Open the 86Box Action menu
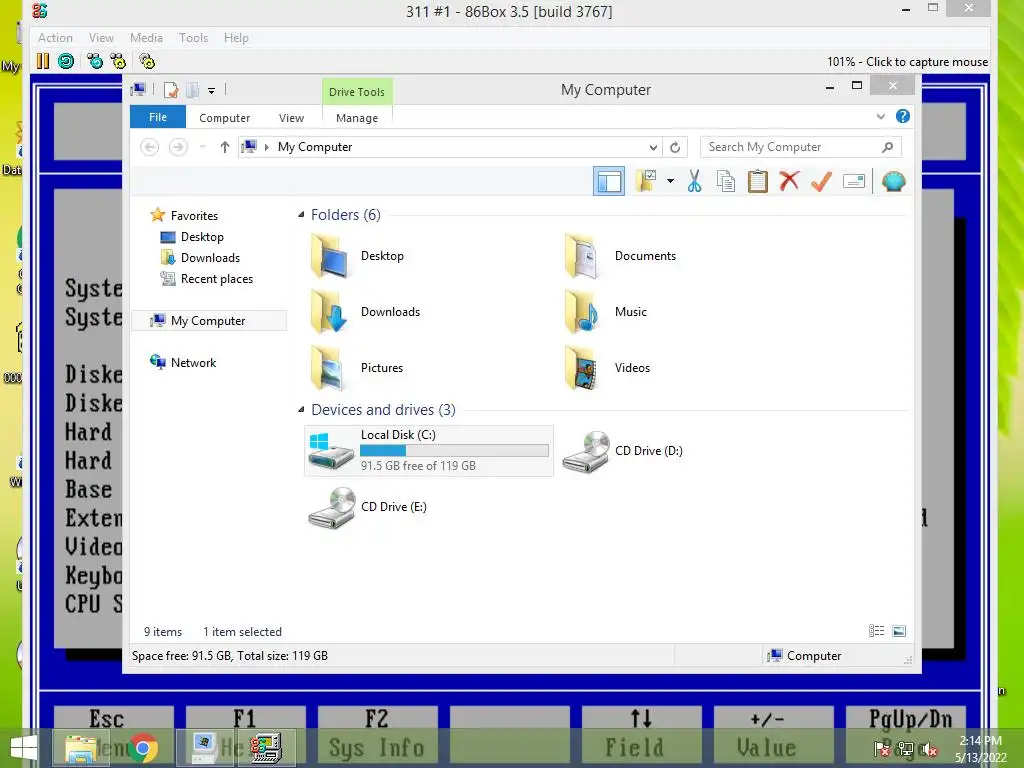This screenshot has height=768, width=1024. [x=56, y=38]
